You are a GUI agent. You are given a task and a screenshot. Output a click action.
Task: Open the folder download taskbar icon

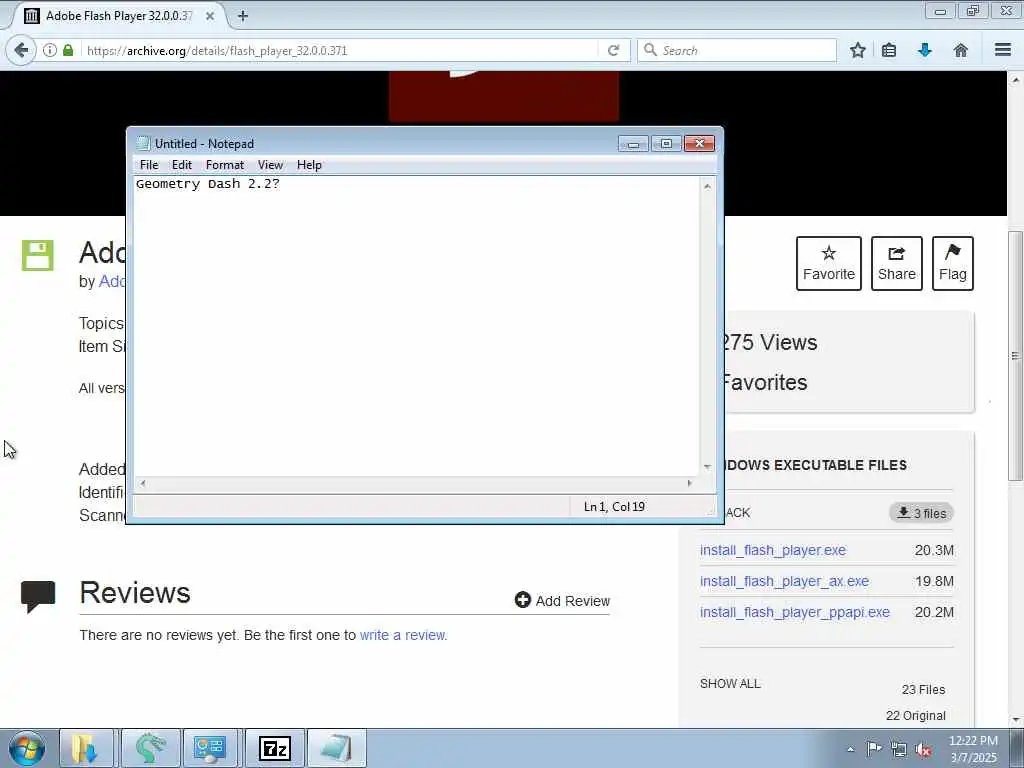tap(86, 748)
